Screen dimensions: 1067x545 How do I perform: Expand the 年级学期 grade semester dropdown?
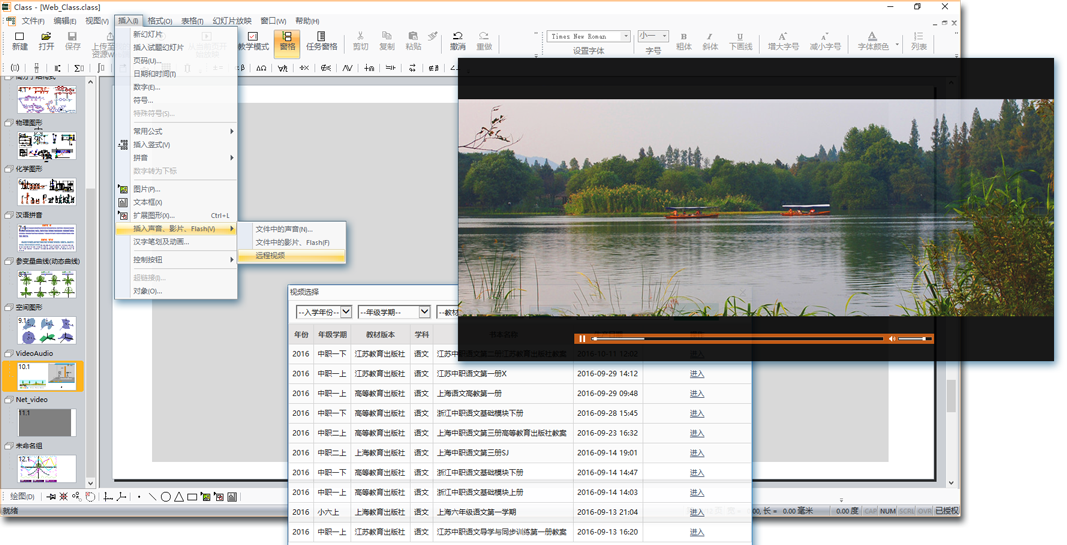point(424,312)
